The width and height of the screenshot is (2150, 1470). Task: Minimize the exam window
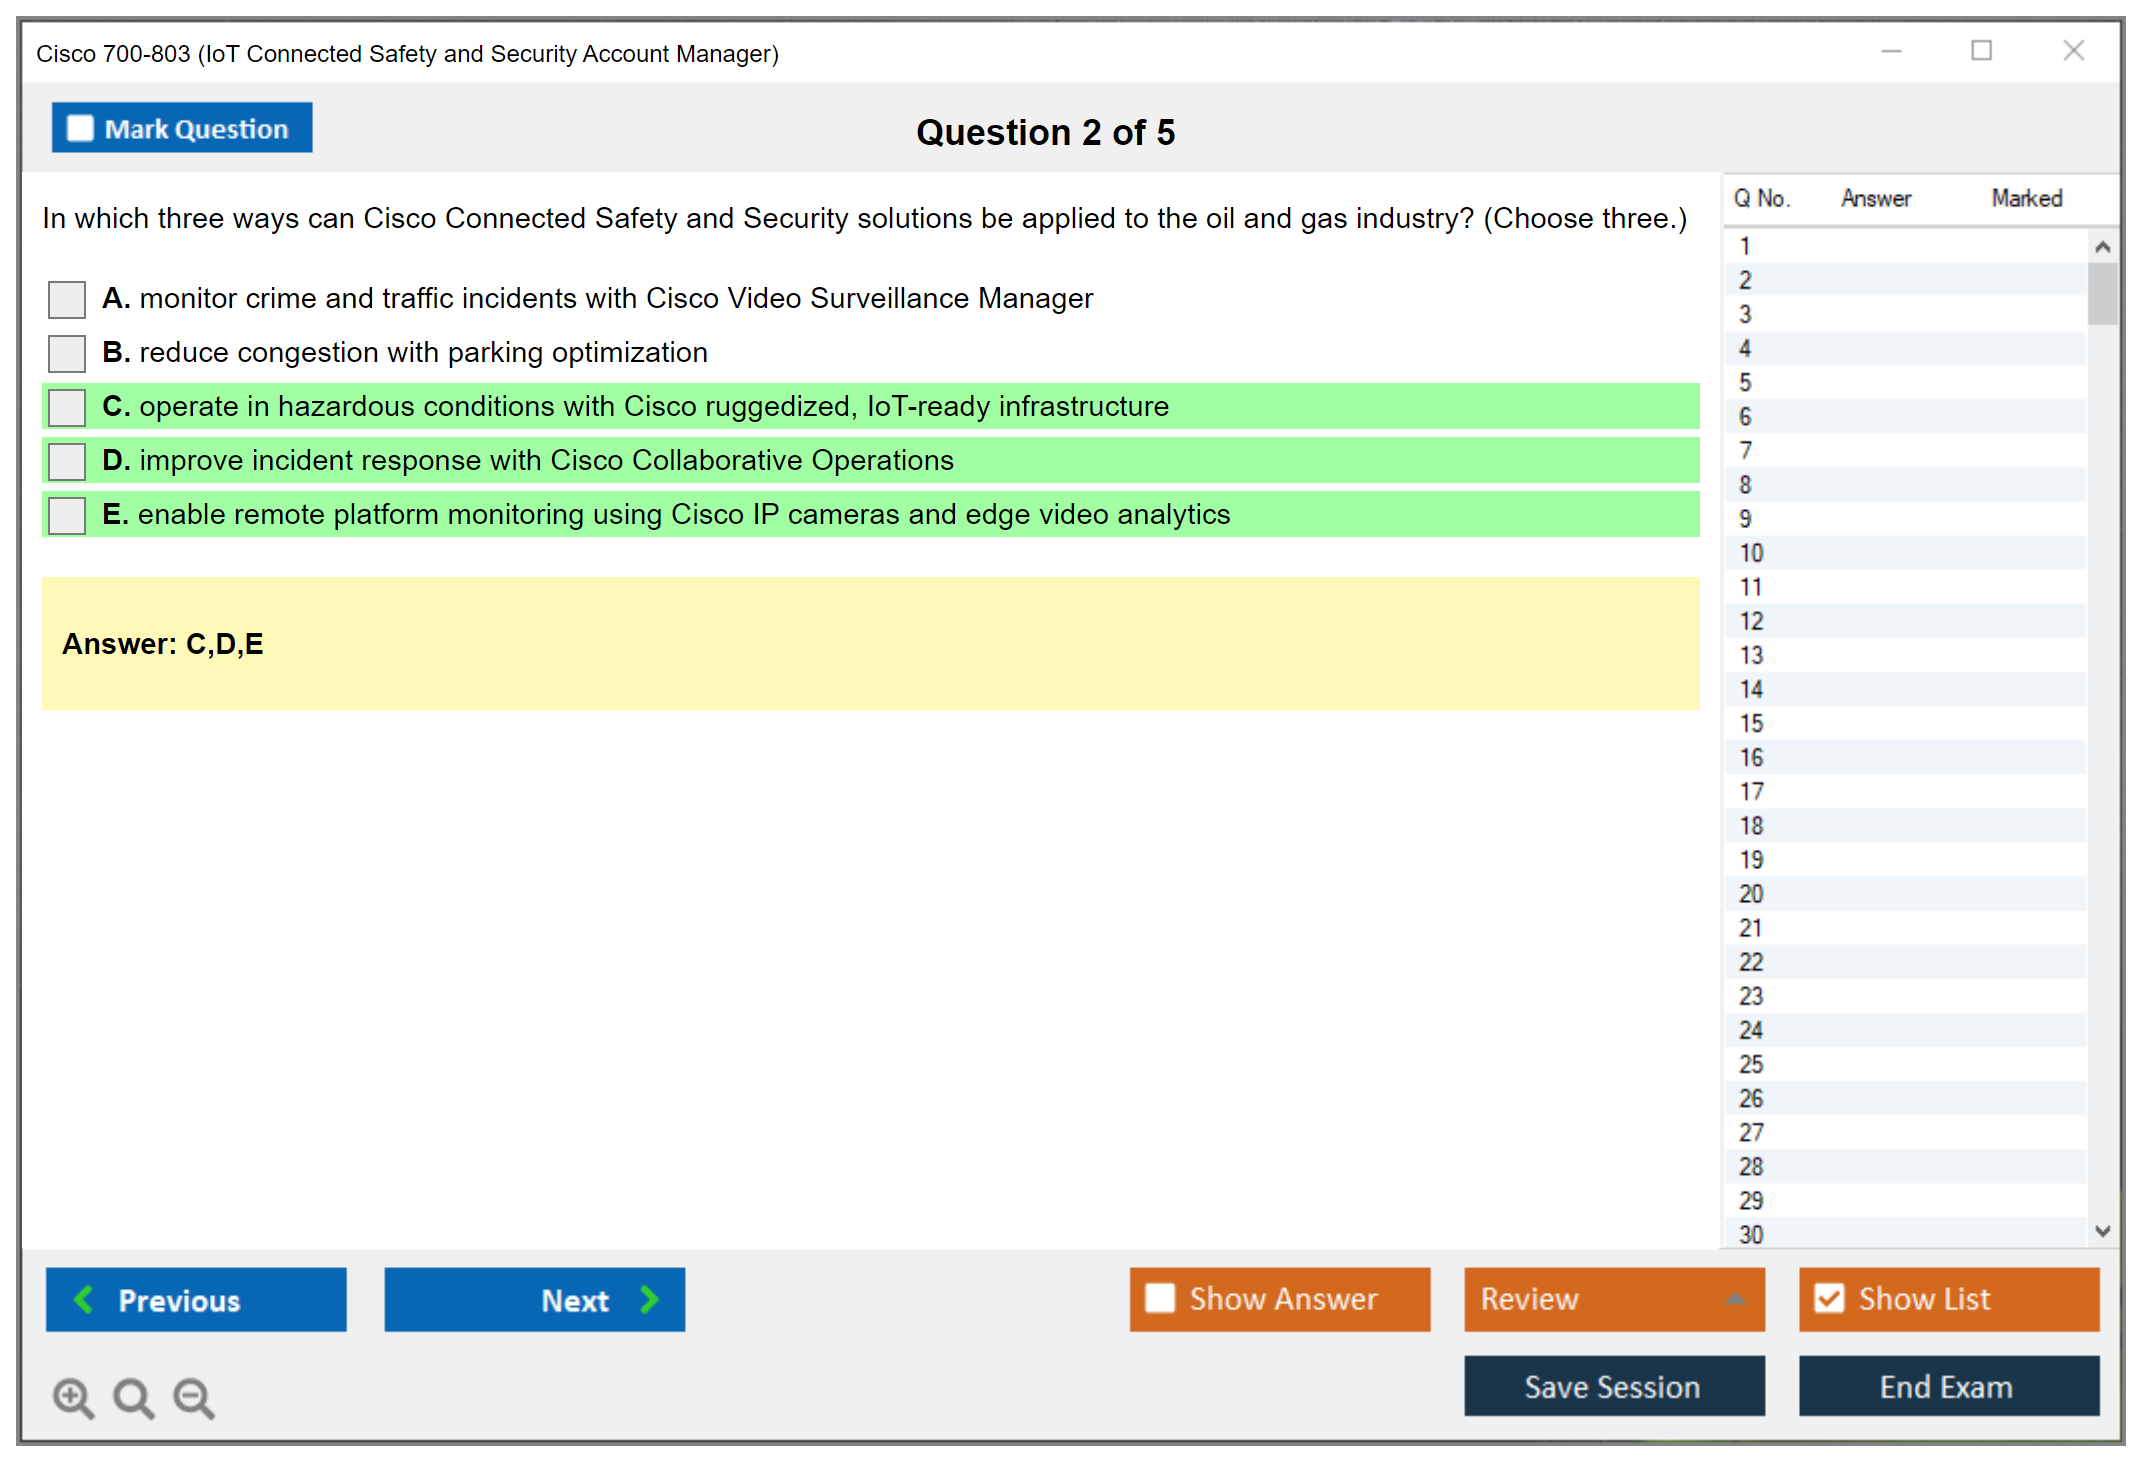click(x=1891, y=50)
